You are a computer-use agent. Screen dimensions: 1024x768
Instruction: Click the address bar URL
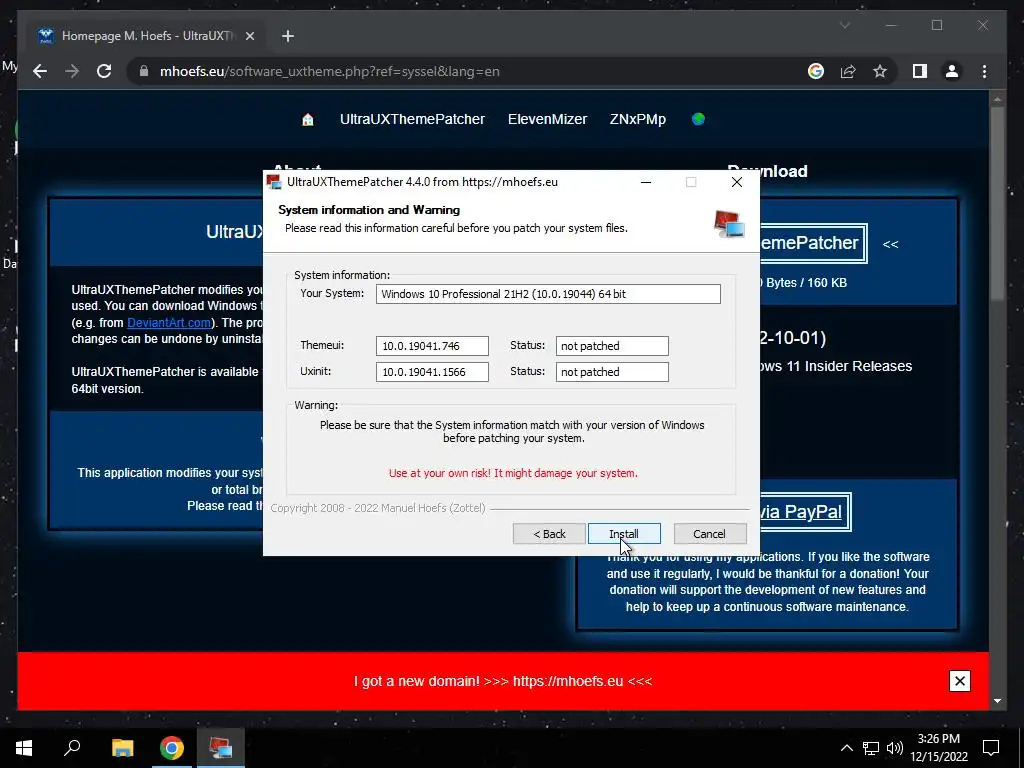click(330, 71)
